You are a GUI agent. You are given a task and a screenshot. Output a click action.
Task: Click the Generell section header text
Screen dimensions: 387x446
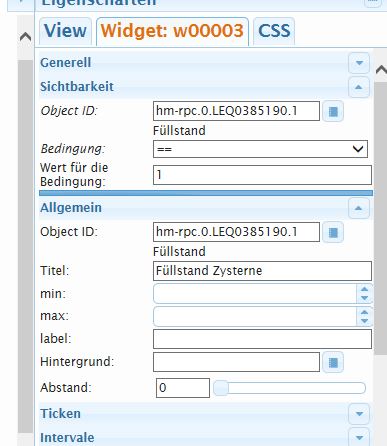pyautogui.click(x=66, y=63)
